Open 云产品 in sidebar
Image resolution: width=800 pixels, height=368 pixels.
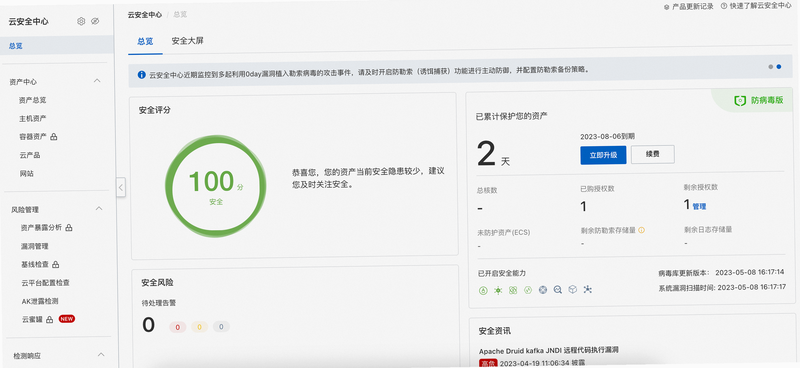[x=30, y=155]
